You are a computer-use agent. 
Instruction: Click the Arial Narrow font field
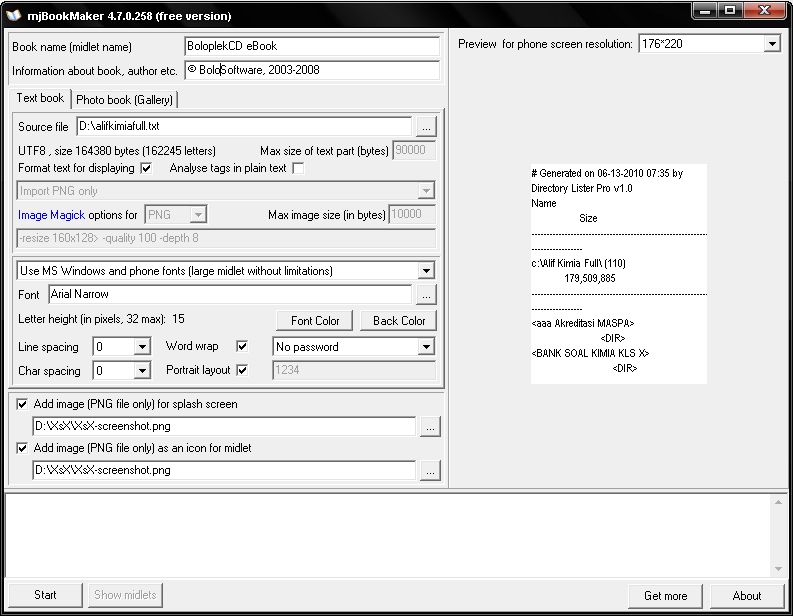230,294
